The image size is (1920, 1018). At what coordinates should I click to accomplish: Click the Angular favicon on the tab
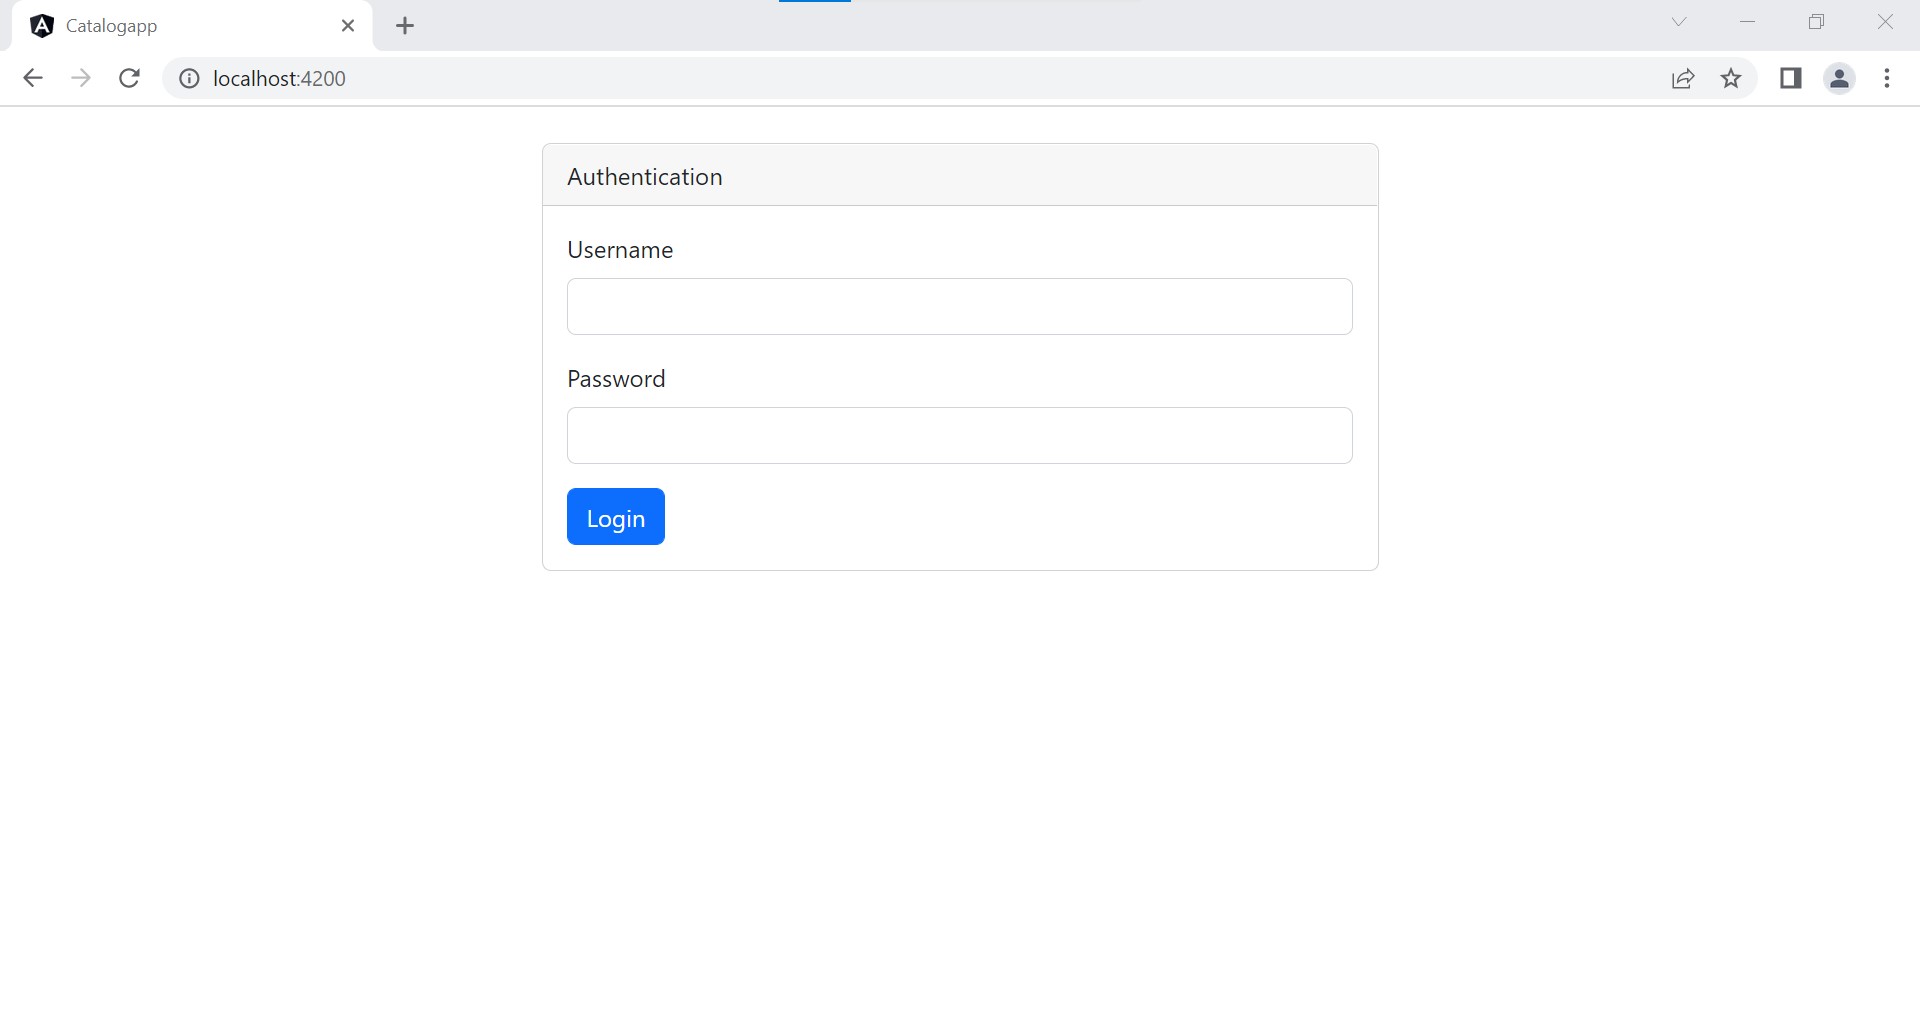[41, 25]
